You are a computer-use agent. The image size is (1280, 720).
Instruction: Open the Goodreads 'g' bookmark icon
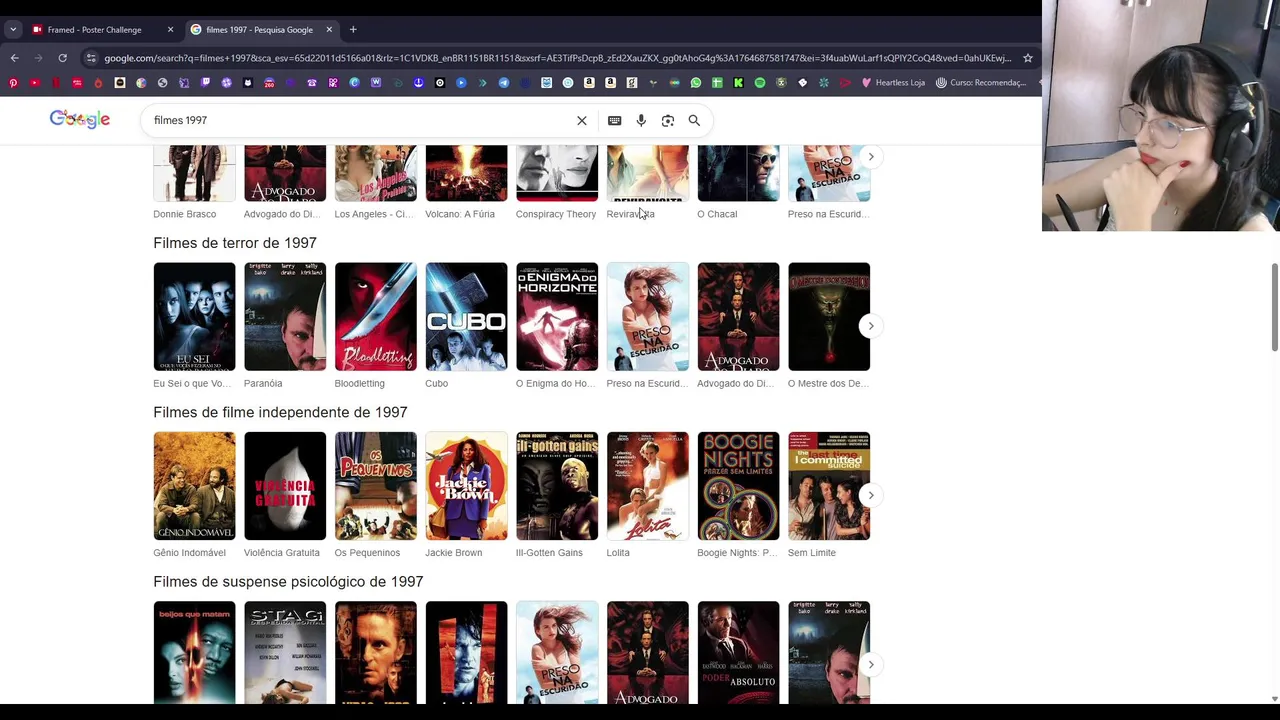point(632,83)
